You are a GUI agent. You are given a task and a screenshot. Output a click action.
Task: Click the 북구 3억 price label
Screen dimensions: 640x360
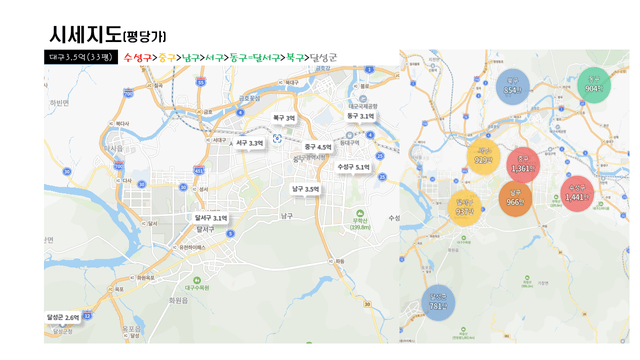tap(284, 118)
